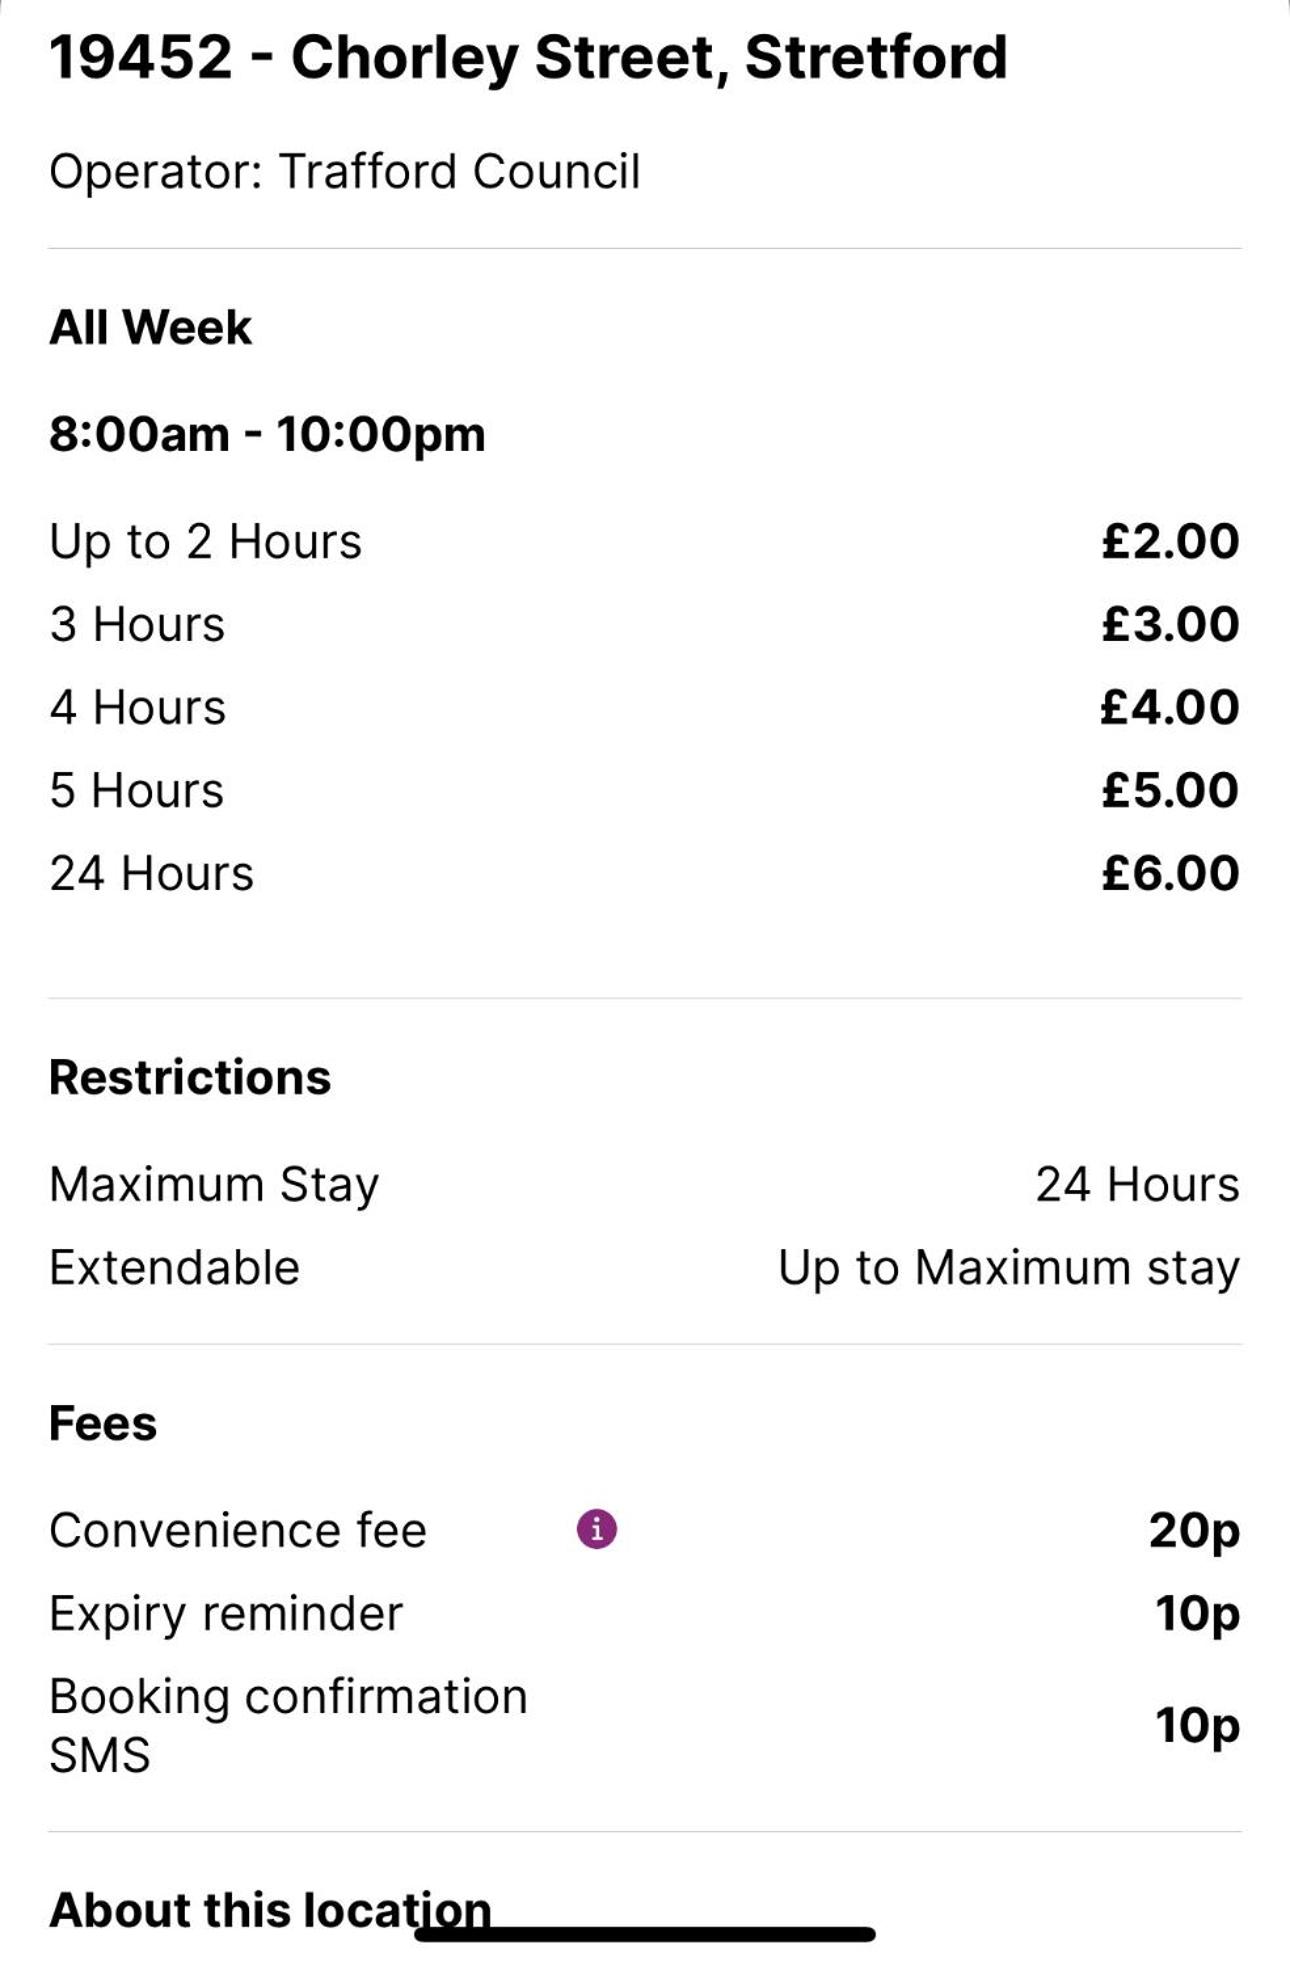
Task: Choose the 4 Hours parking option
Action: click(645, 707)
